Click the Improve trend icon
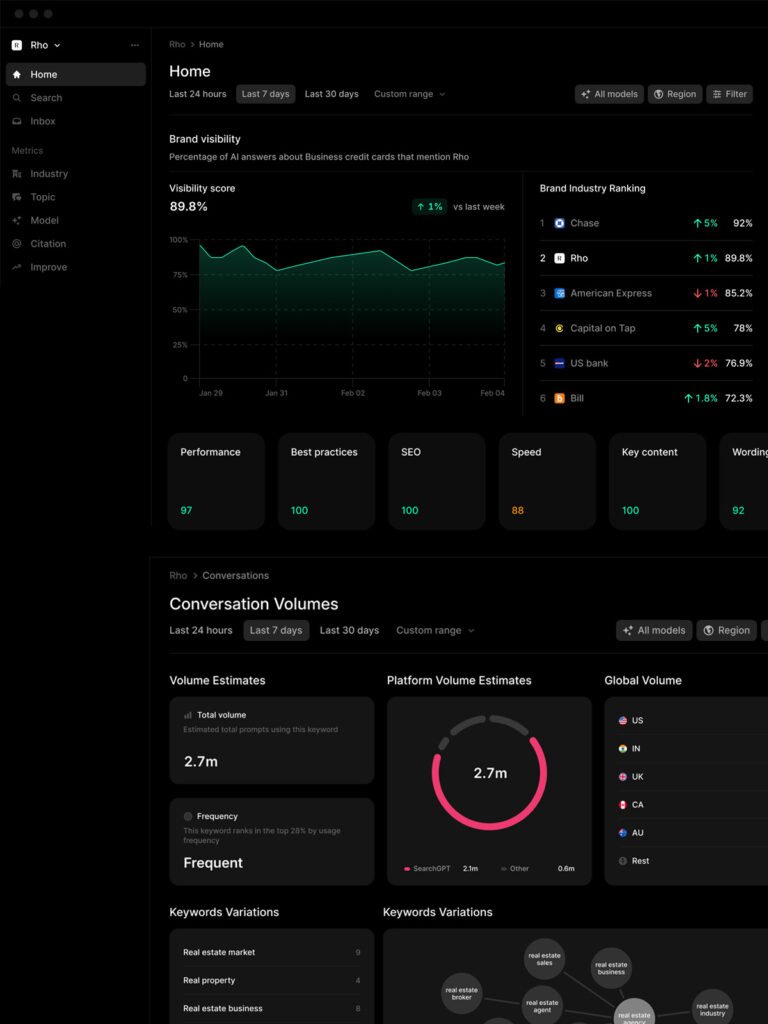 click(x=17, y=267)
